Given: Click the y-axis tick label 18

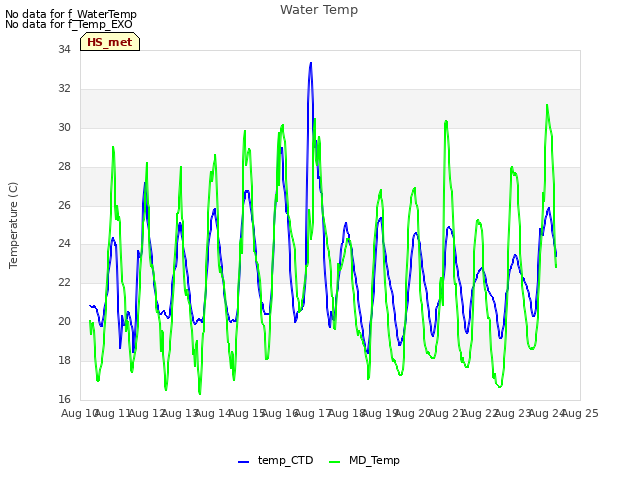Looking at the screenshot, I should 64,360.
